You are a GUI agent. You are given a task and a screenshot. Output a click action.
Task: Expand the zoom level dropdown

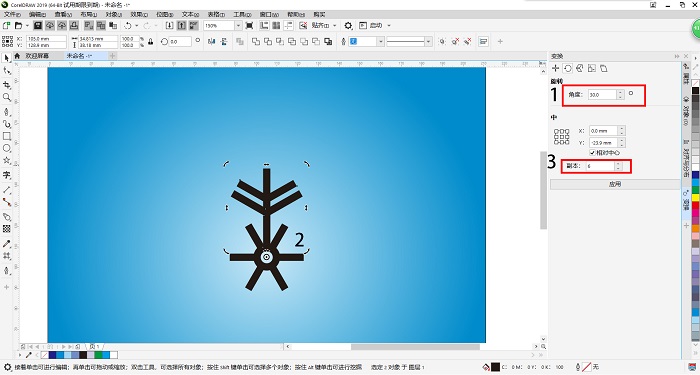click(238, 26)
